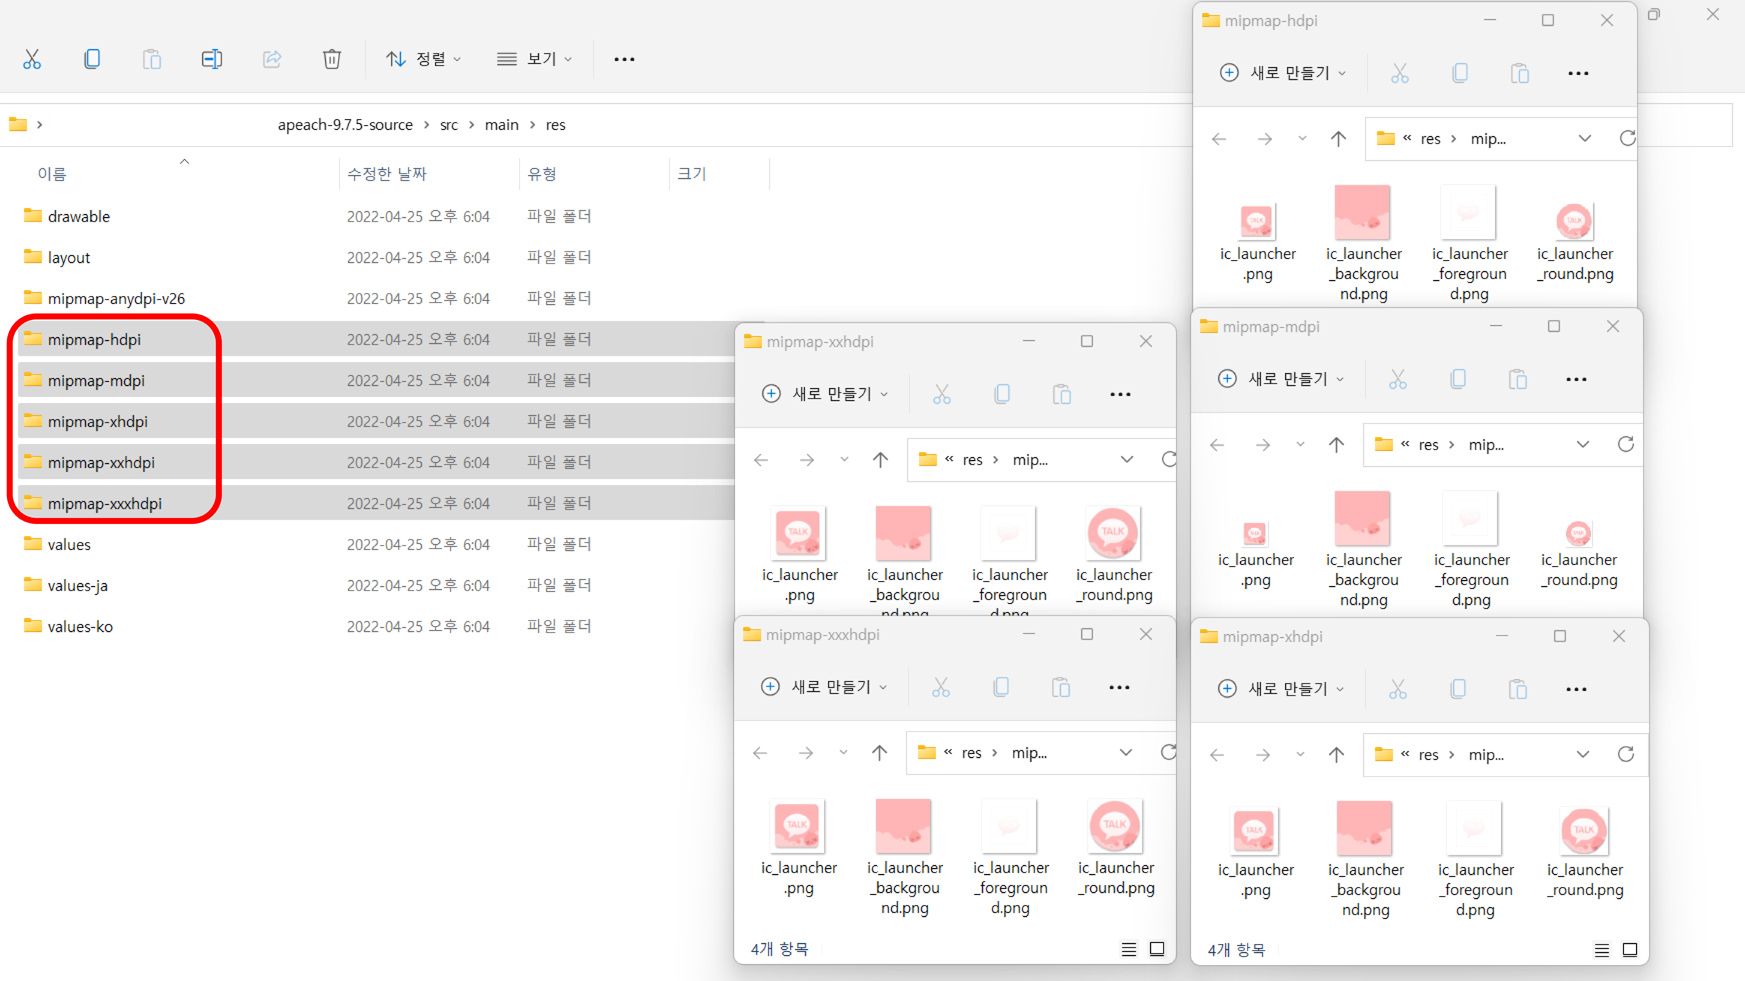The width and height of the screenshot is (1745, 981).
Task: Switch mipmap-xxxhdpi window to details list view
Action: tap(1129, 949)
